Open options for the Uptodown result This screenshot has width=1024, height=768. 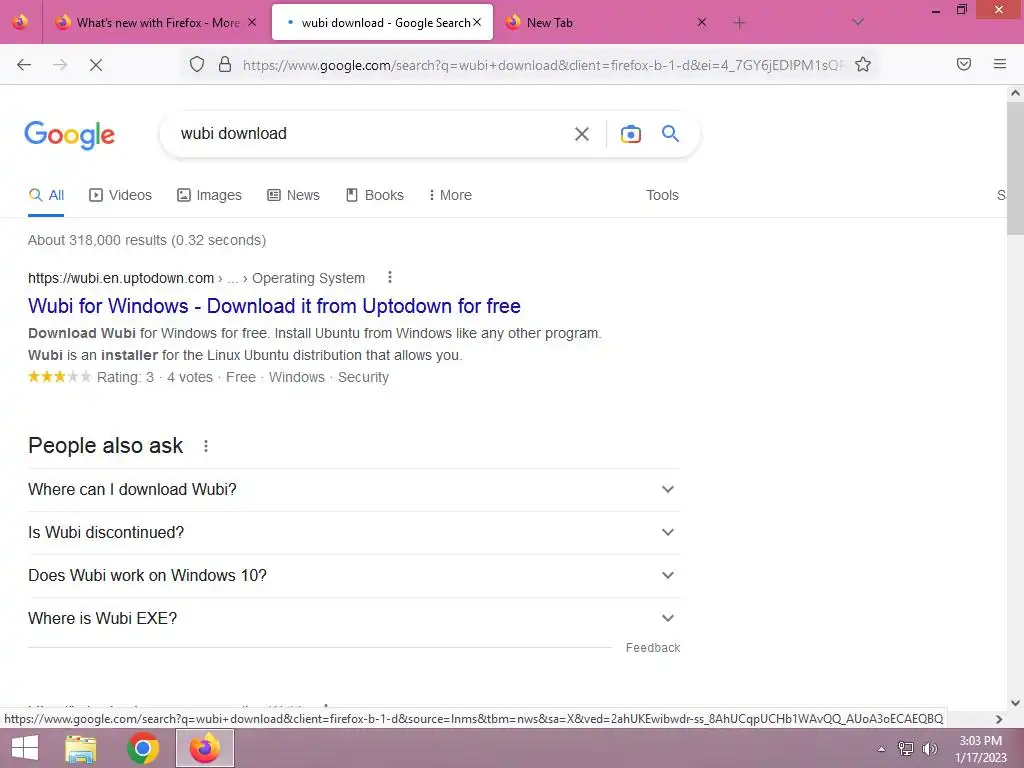390,278
